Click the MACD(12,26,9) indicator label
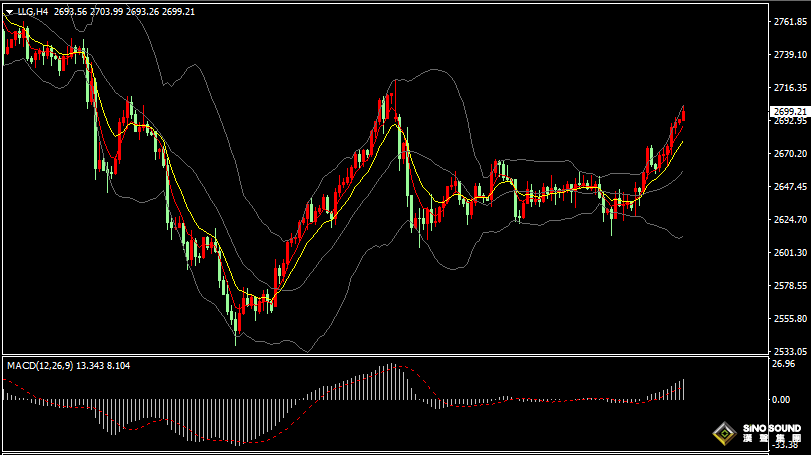The image size is (811, 455). 40,366
